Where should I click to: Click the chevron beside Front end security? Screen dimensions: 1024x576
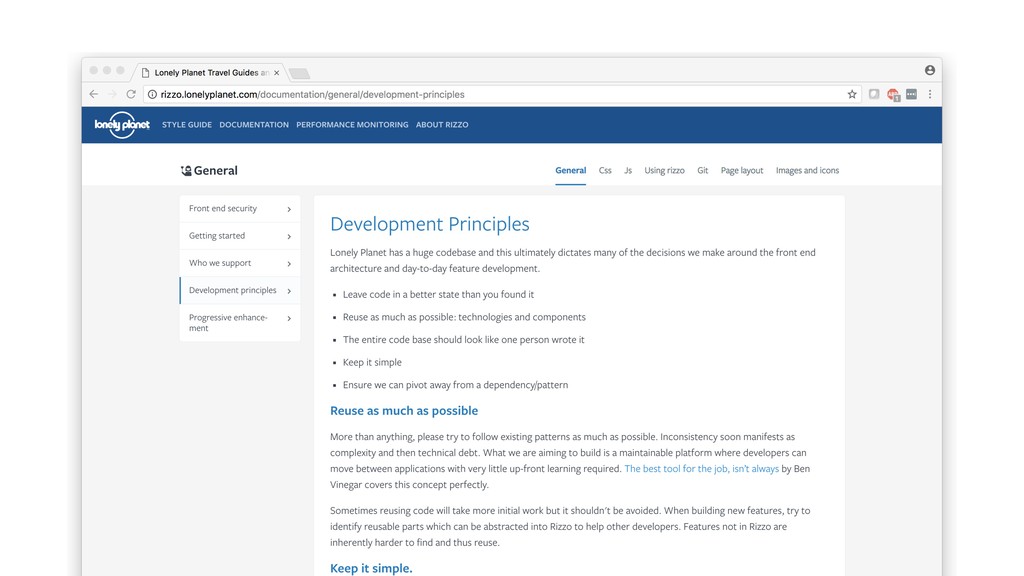289,209
